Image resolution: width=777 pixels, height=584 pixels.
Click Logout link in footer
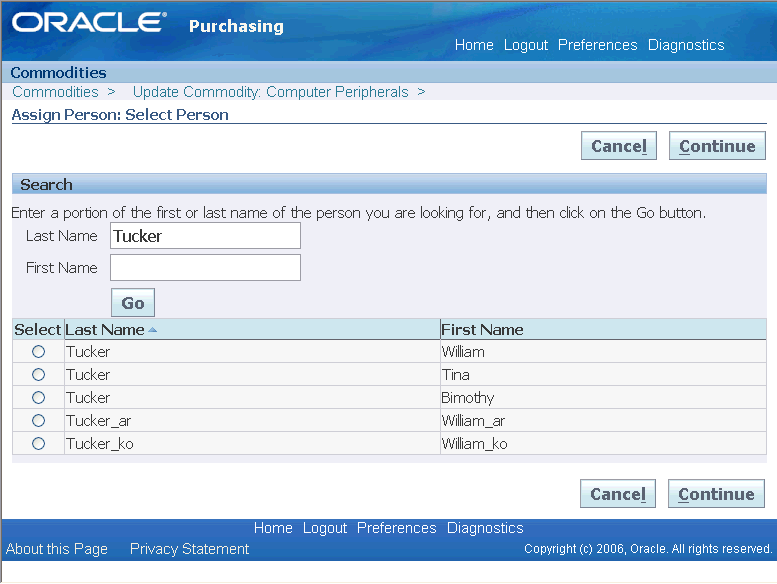pos(325,528)
